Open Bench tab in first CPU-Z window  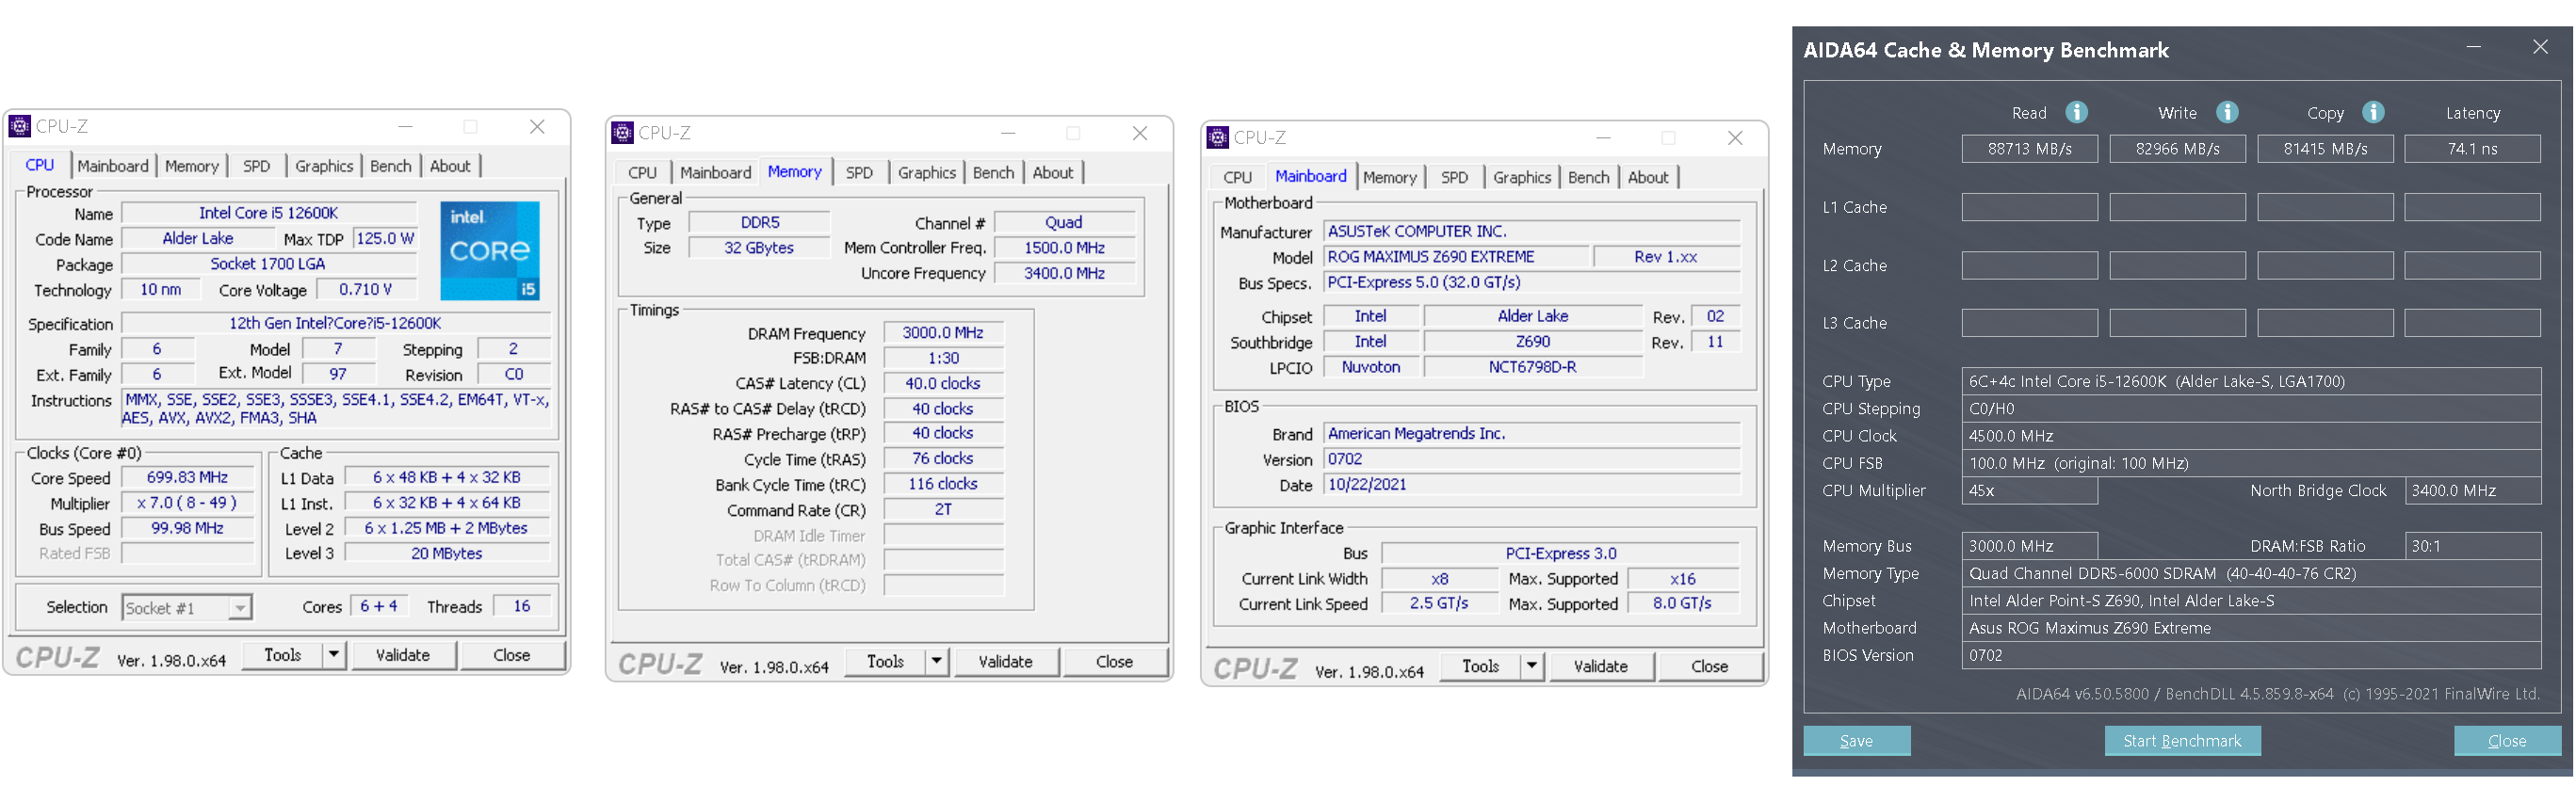(391, 166)
